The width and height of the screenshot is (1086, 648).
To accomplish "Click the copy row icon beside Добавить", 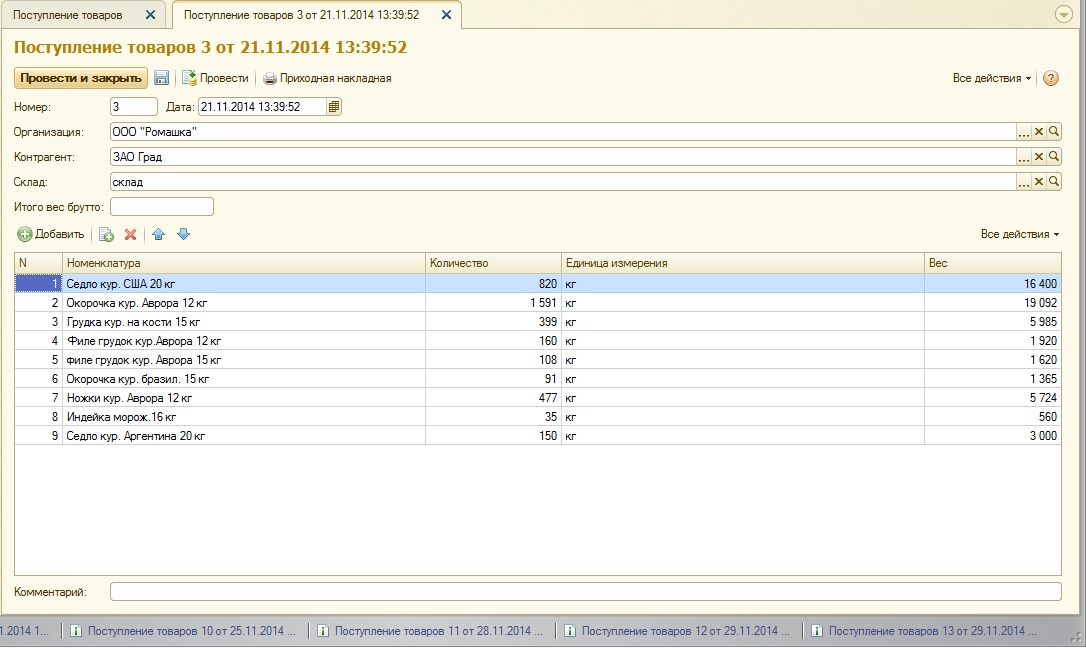I will pyautogui.click(x=106, y=234).
